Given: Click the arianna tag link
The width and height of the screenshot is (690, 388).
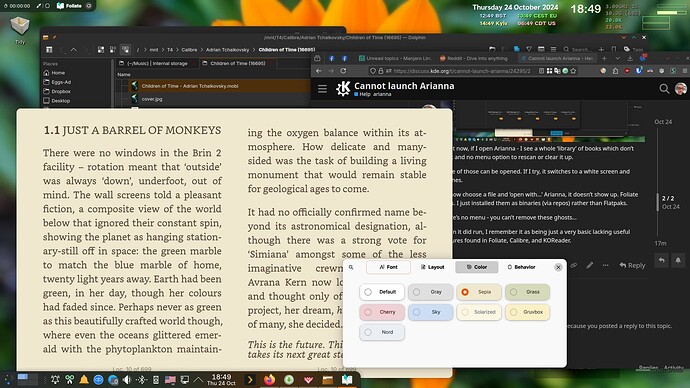Looking at the screenshot, I should coord(382,94).
